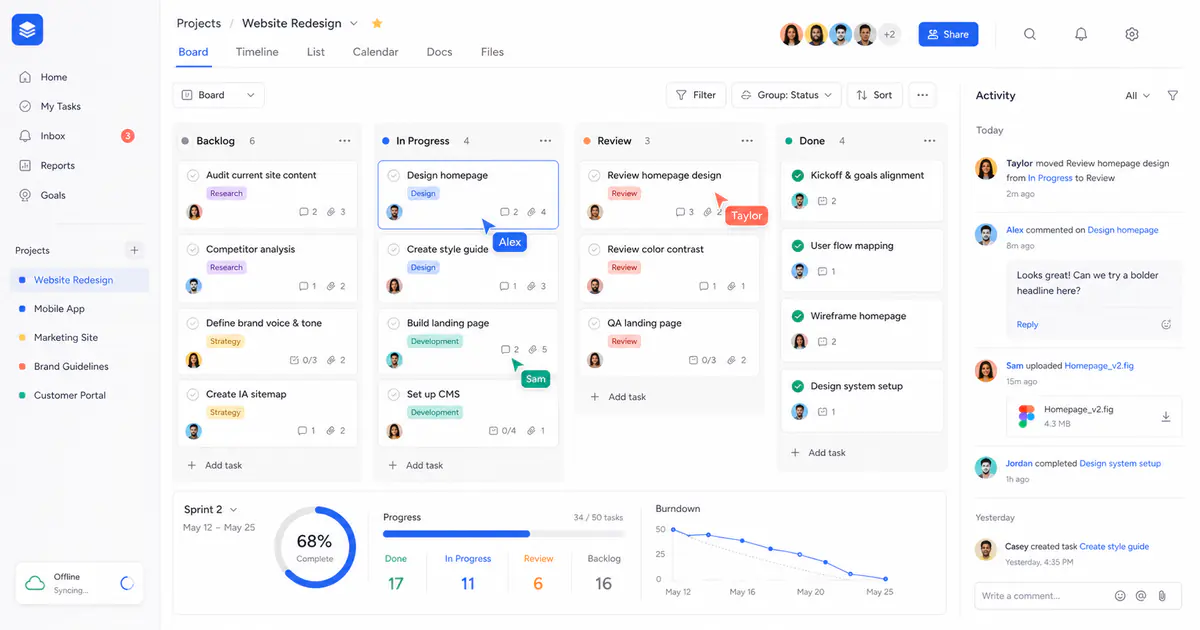
Task: Switch to the List tab
Action: coord(316,52)
